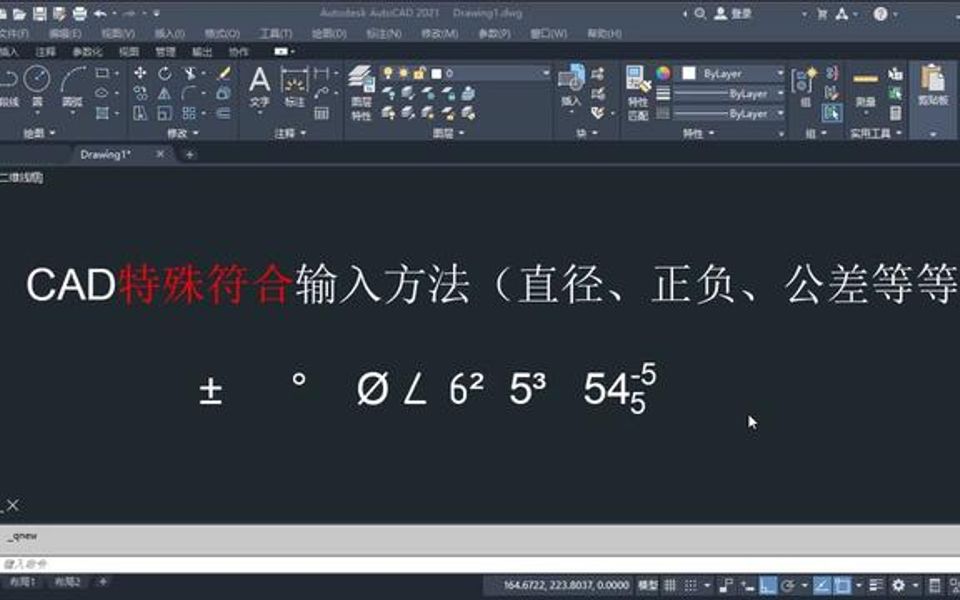Screen dimensions: 960x600
Task: Open the multiline Text tool
Action: pos(257,78)
